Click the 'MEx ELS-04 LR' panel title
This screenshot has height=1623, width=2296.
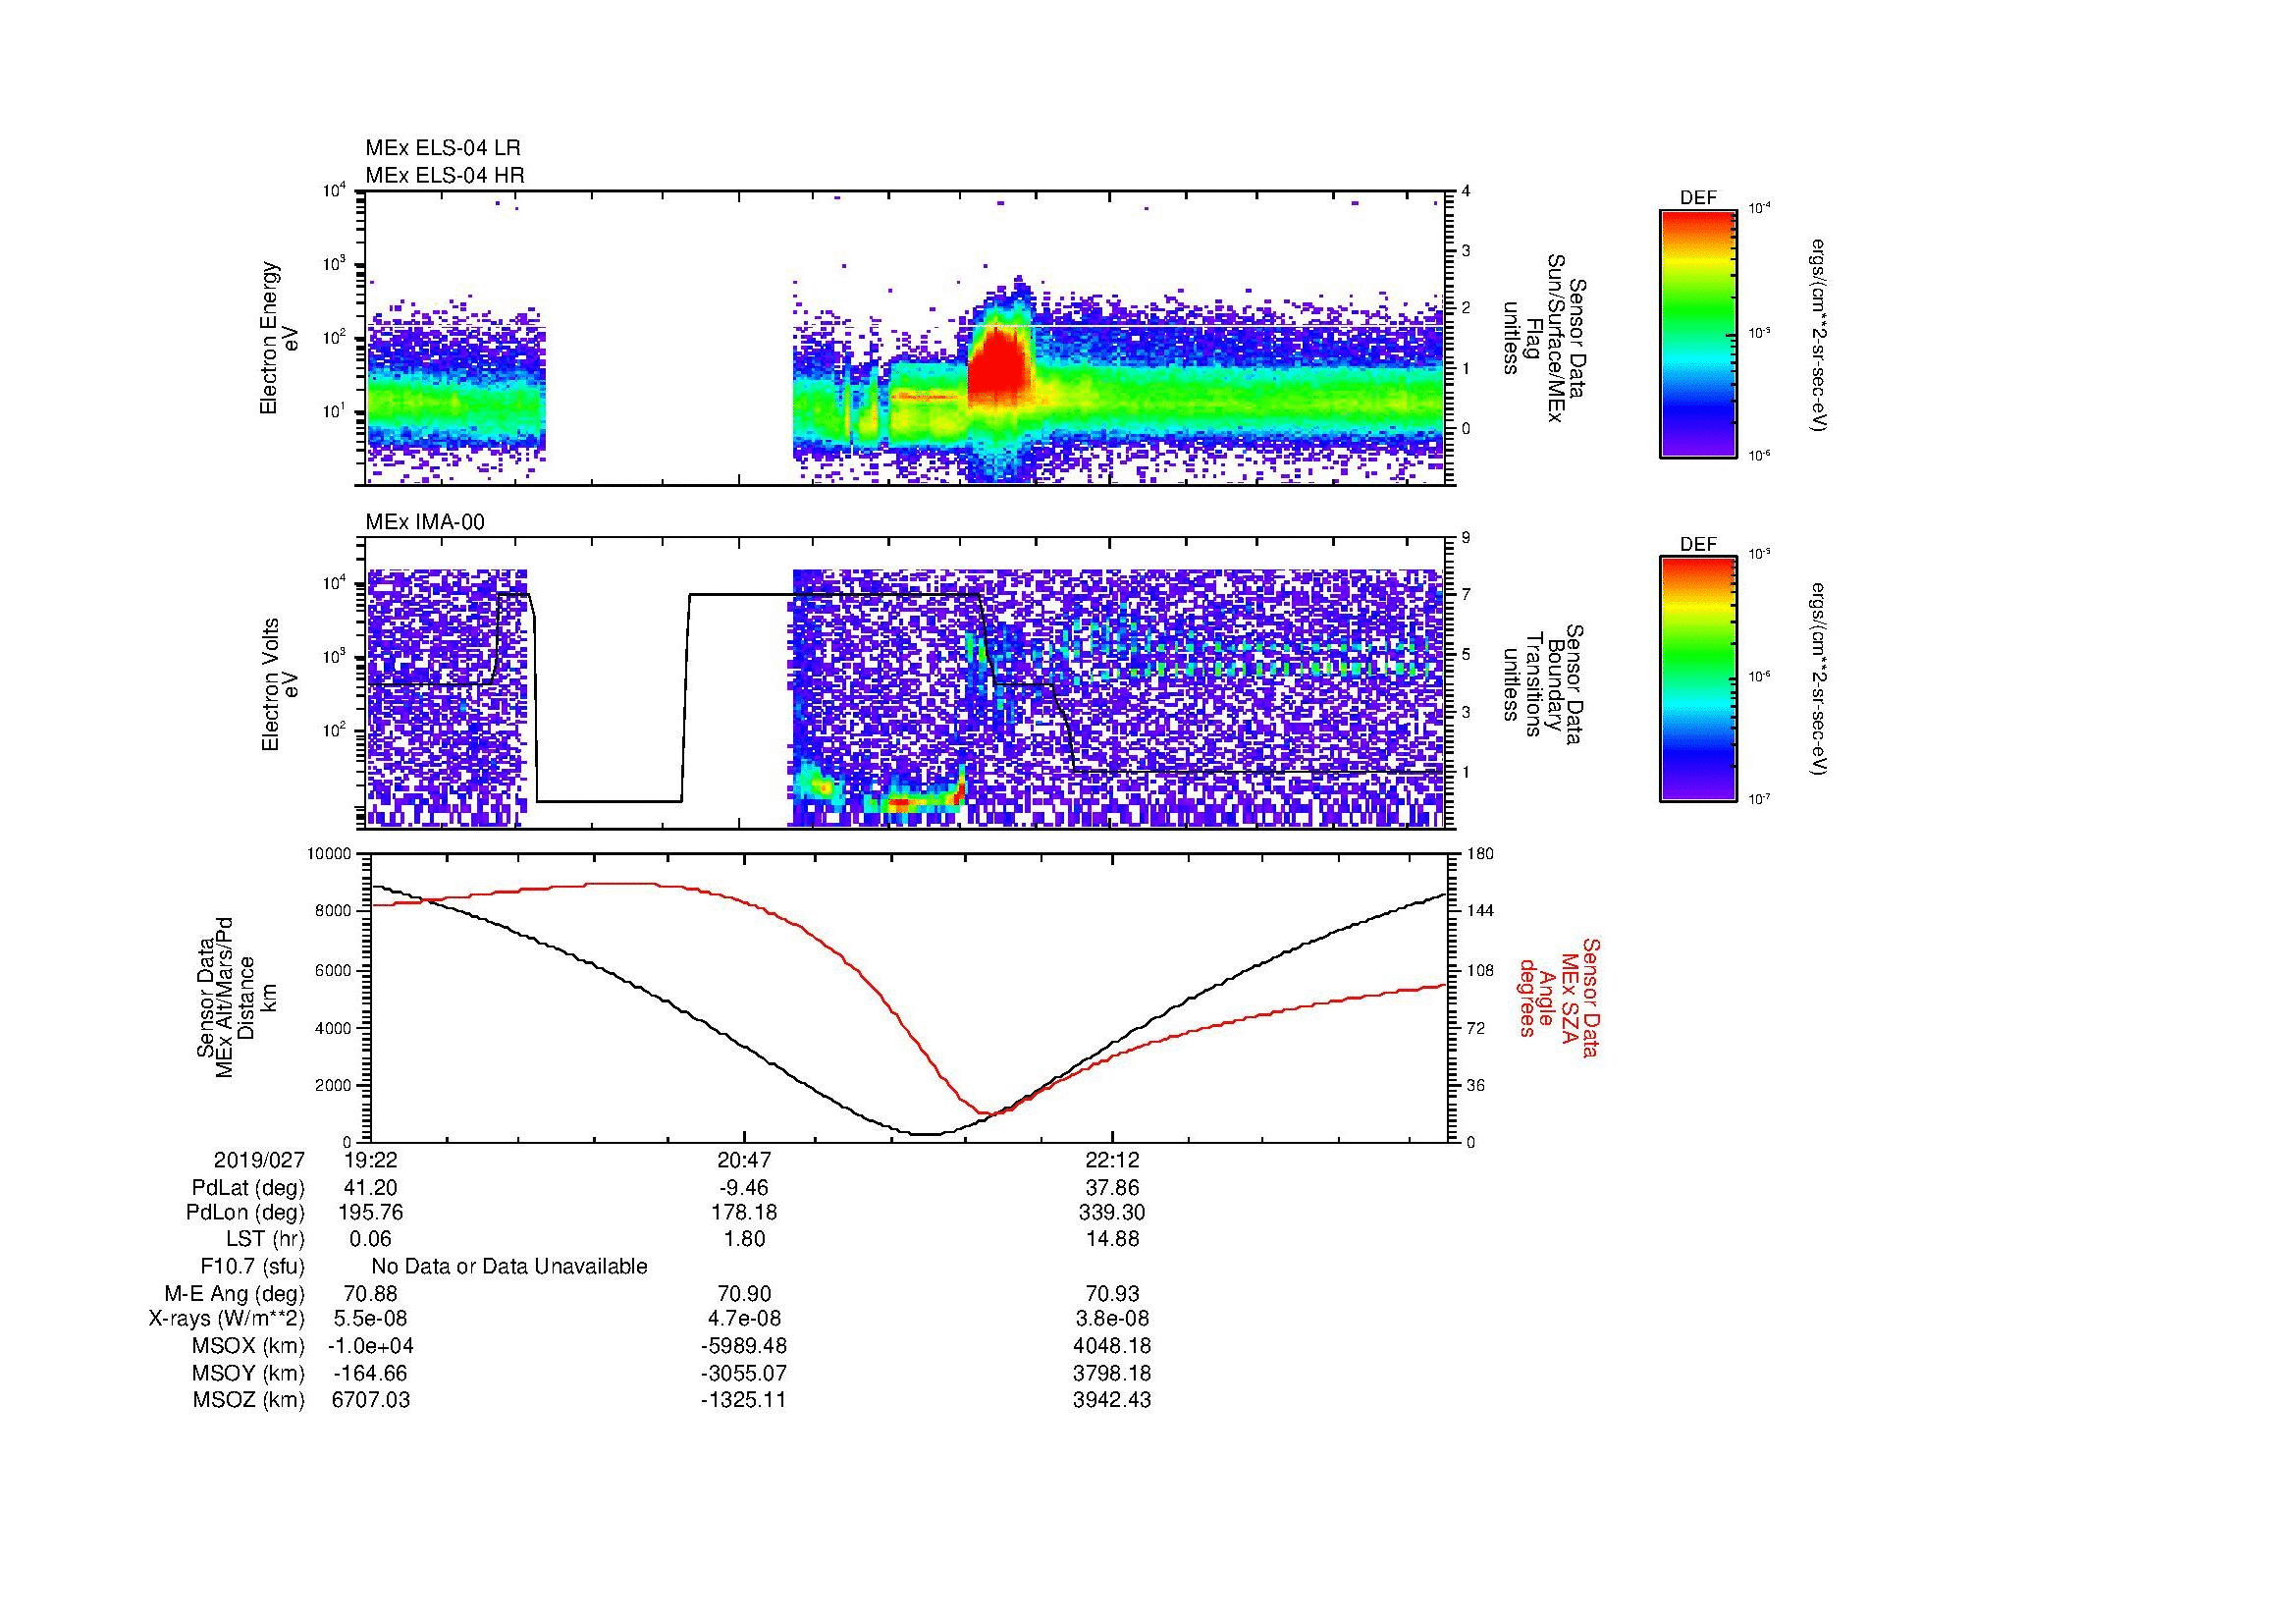[443, 148]
